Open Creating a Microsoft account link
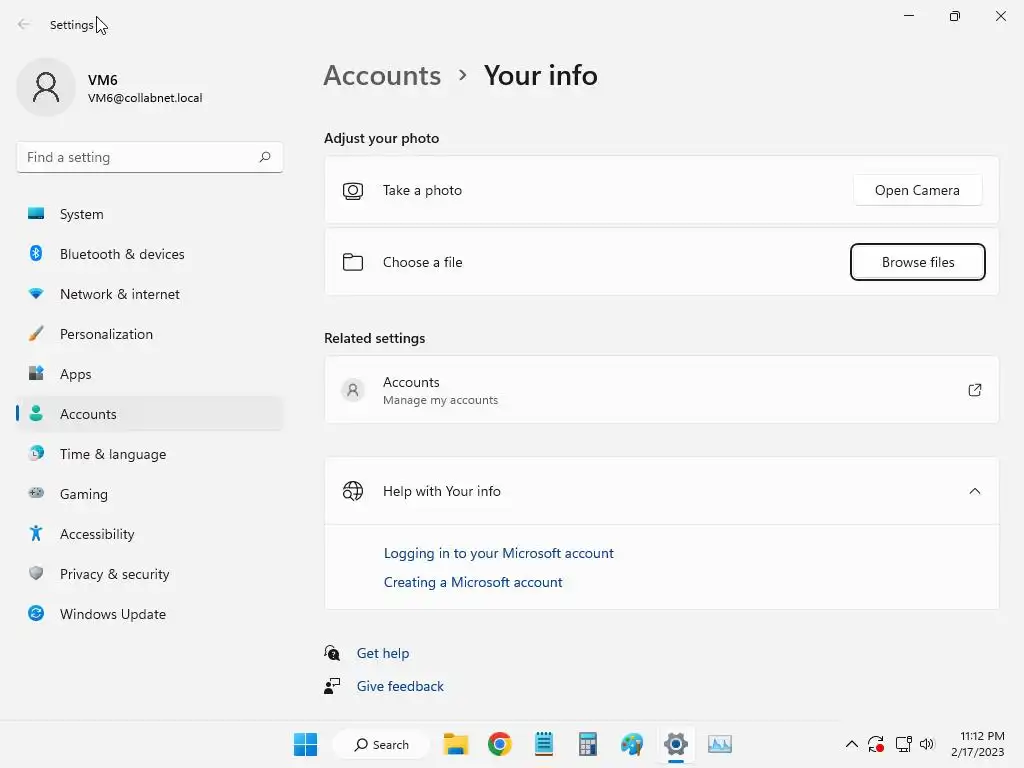Viewport: 1024px width, 768px height. (473, 582)
